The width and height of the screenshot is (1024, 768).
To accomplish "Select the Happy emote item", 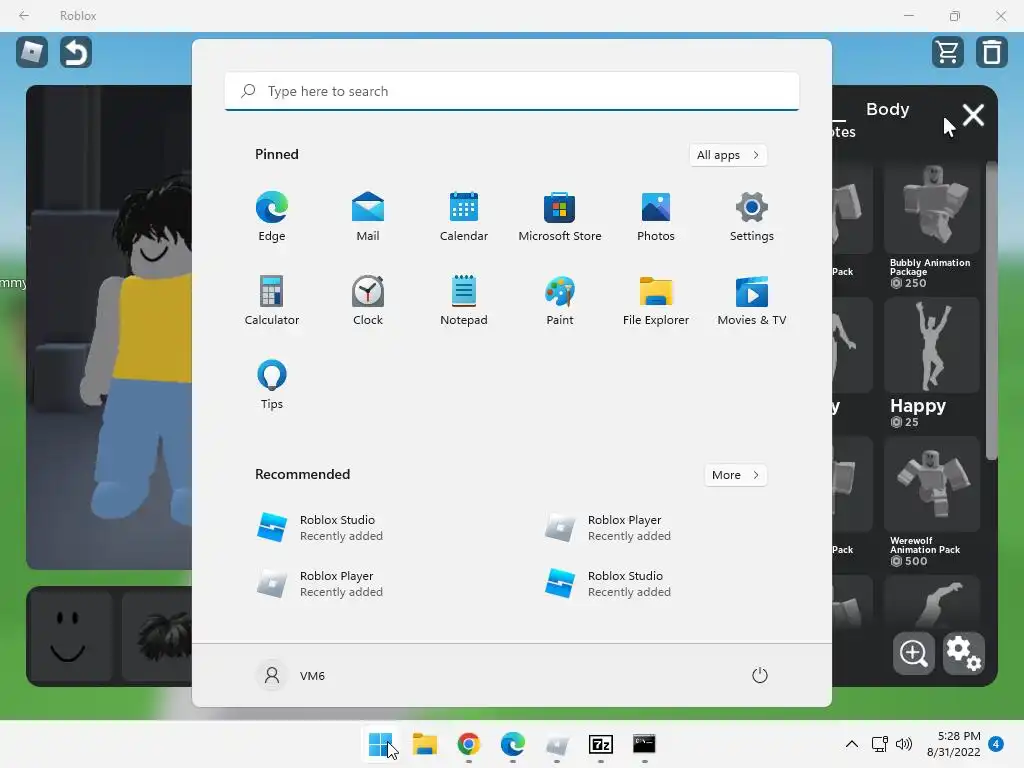I will tap(932, 363).
